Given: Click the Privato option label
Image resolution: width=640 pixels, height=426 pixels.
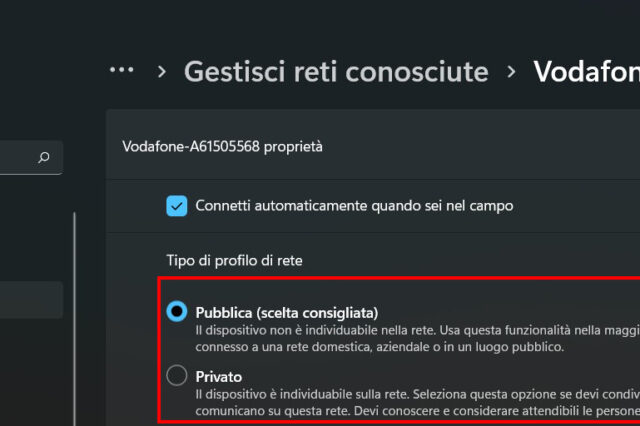Looking at the screenshot, I should [x=219, y=377].
